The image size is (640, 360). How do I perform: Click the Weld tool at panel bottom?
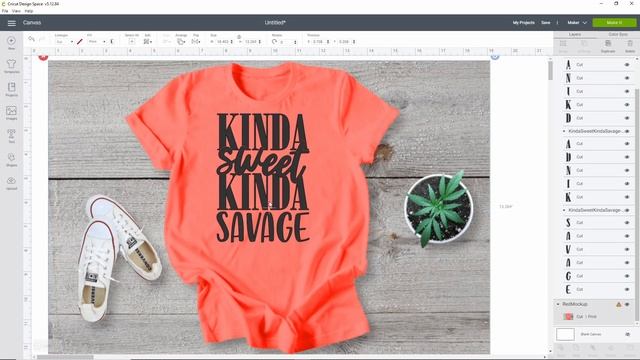[576, 348]
